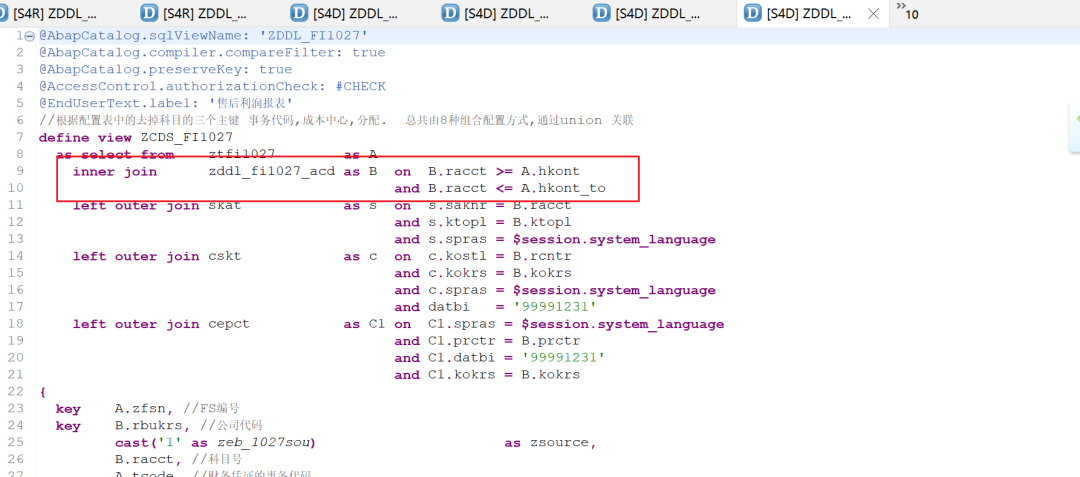Click $session.system_language on line 13
The width and height of the screenshot is (1080, 477).
[614, 240]
